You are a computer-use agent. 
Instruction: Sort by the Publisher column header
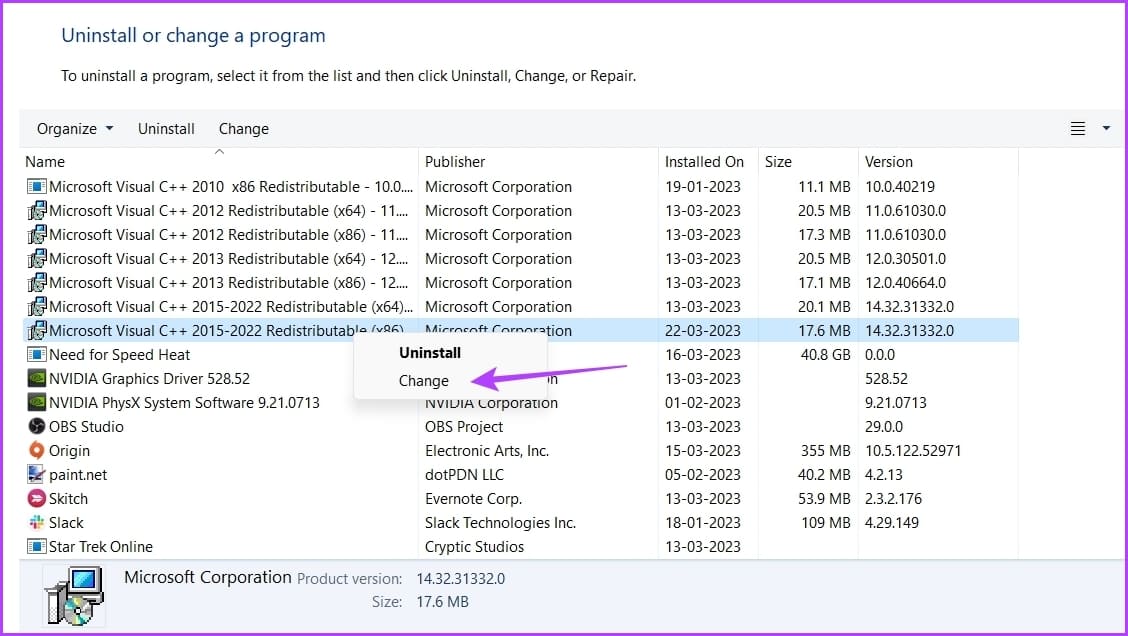[x=455, y=162]
